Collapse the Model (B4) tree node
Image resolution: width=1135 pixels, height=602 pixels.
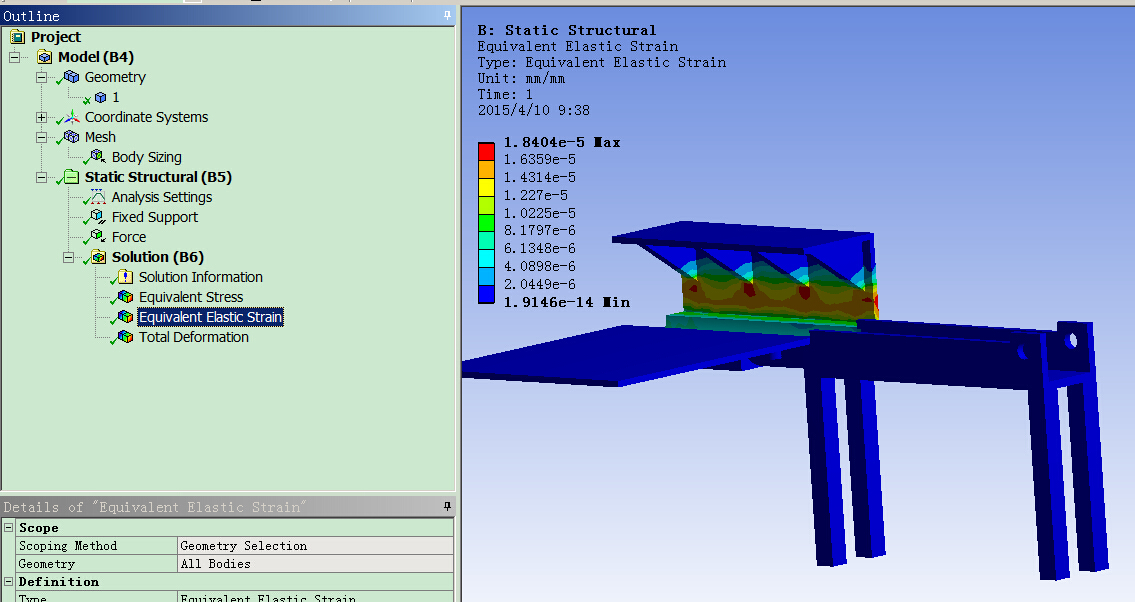pyautogui.click(x=14, y=57)
